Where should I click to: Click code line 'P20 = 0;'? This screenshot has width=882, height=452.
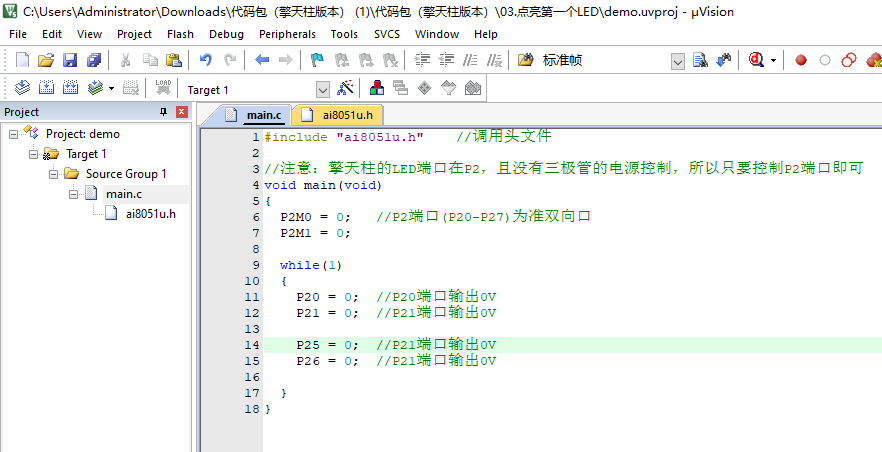327,297
